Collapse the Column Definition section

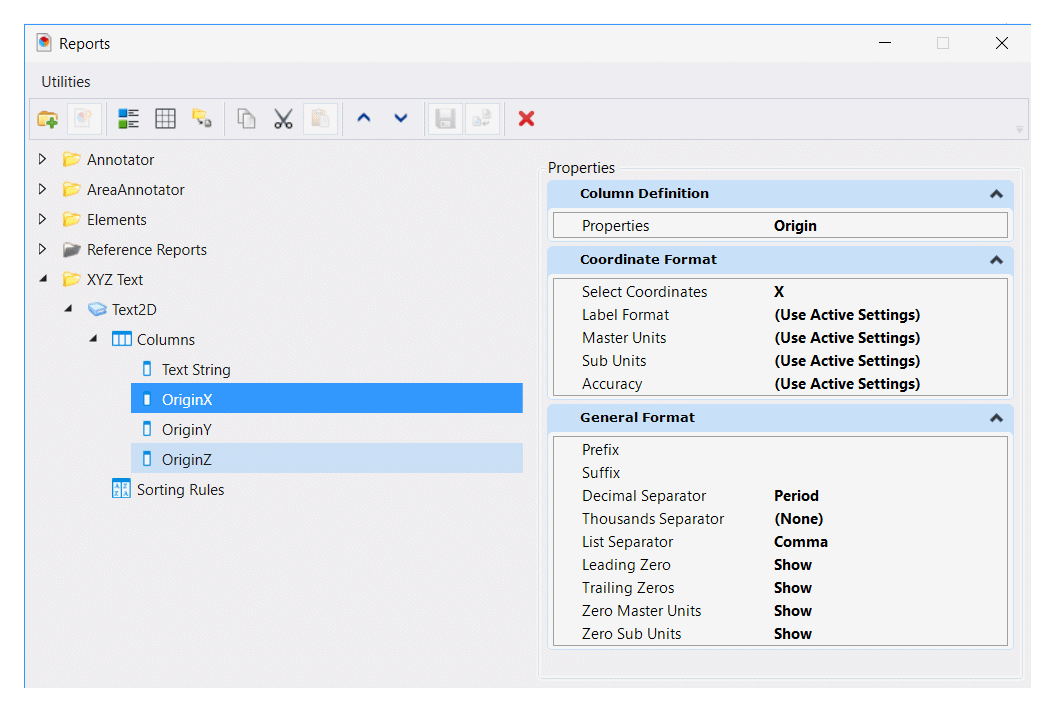pos(996,194)
